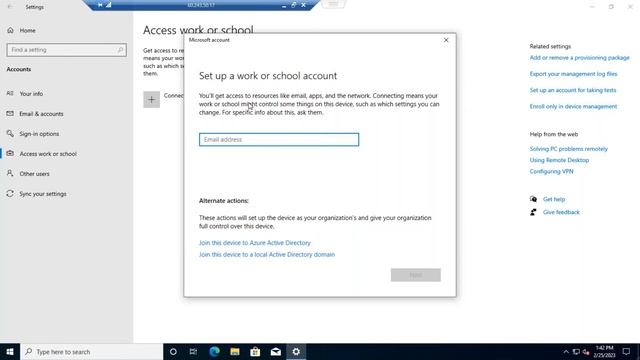Click Join this device to a local Active Directory domain
Viewport: 640px width, 360px height.
[x=267, y=254]
